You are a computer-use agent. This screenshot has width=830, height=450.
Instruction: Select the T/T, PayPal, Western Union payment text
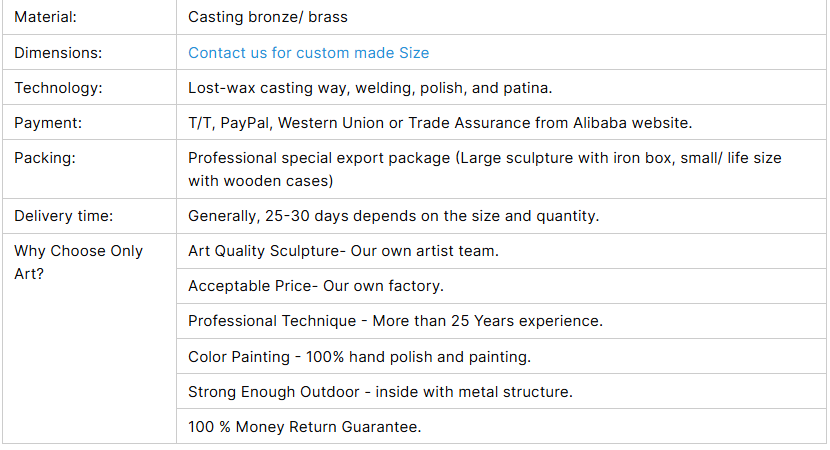[440, 123]
